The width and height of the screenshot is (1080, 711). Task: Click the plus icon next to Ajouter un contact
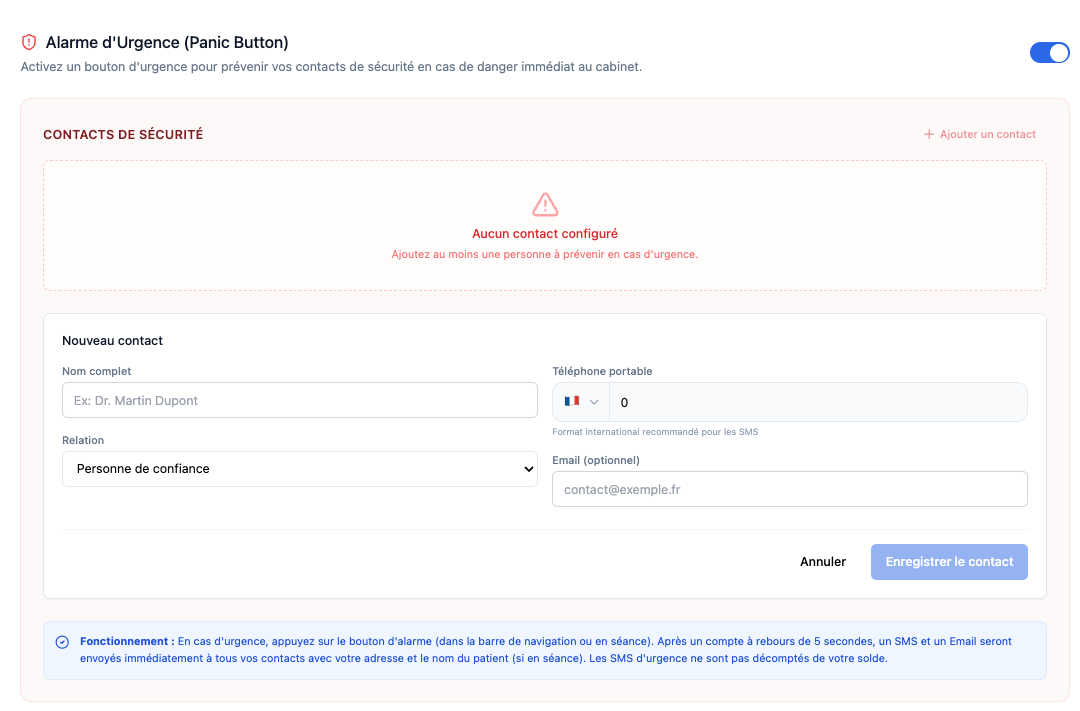[929, 134]
